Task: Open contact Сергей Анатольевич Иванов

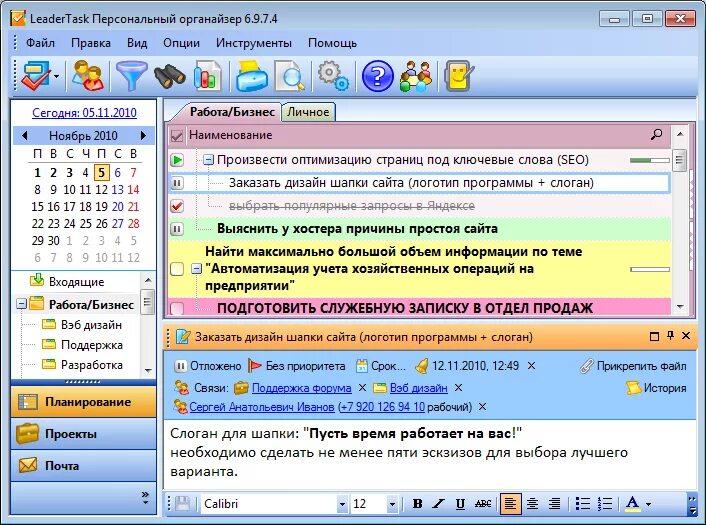Action: coord(262,407)
